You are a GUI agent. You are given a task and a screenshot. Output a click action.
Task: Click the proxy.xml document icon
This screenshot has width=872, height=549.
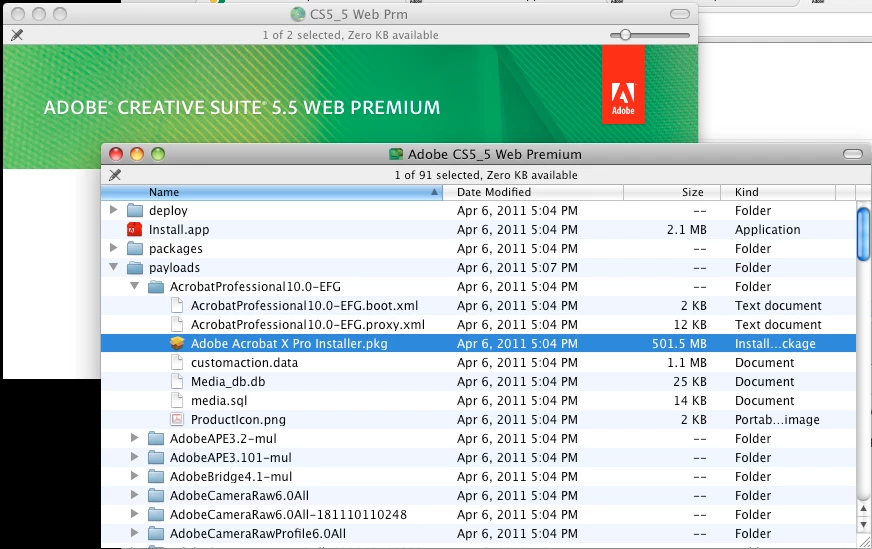tap(177, 324)
